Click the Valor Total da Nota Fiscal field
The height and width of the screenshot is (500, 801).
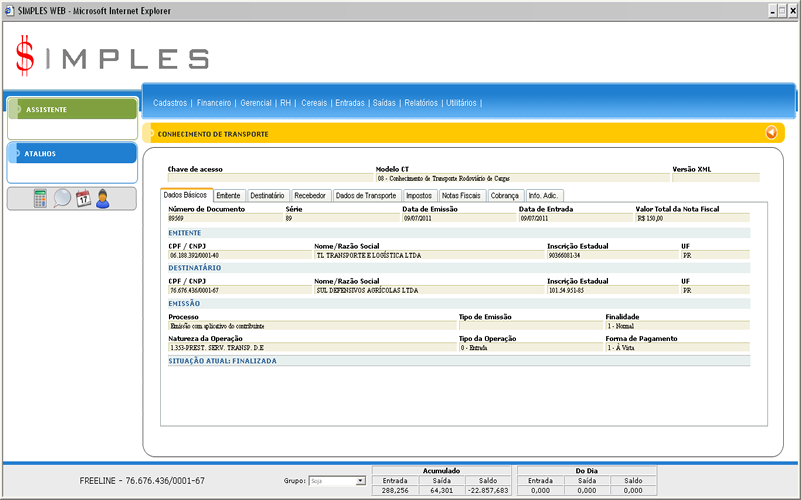click(693, 218)
